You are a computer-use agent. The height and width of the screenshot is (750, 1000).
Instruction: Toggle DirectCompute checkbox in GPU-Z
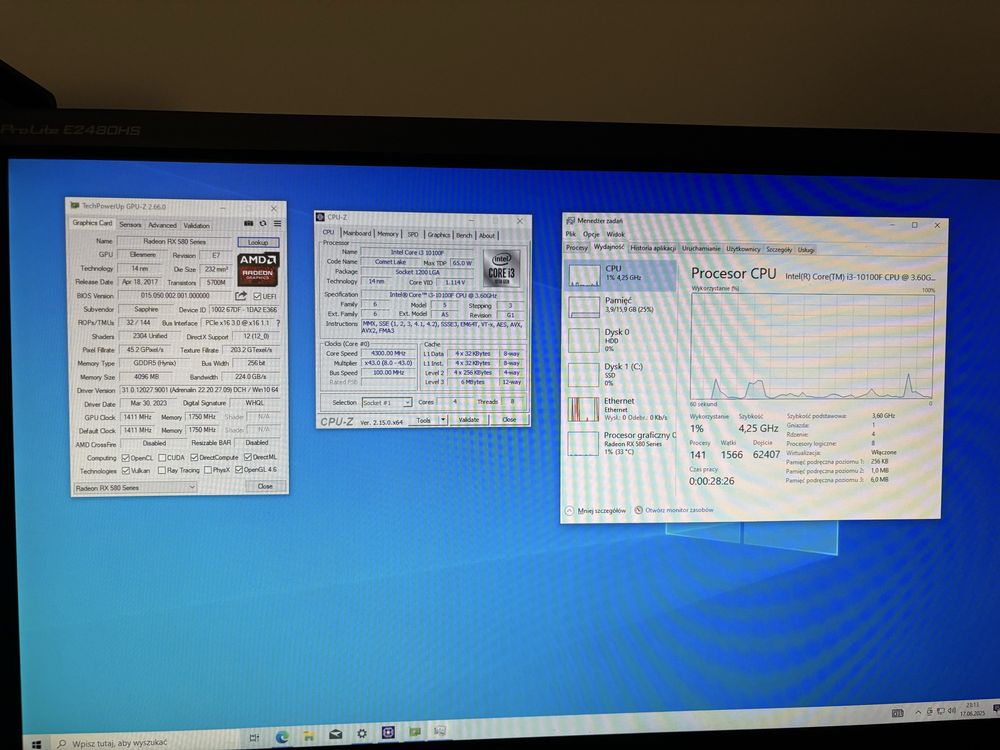coord(194,457)
